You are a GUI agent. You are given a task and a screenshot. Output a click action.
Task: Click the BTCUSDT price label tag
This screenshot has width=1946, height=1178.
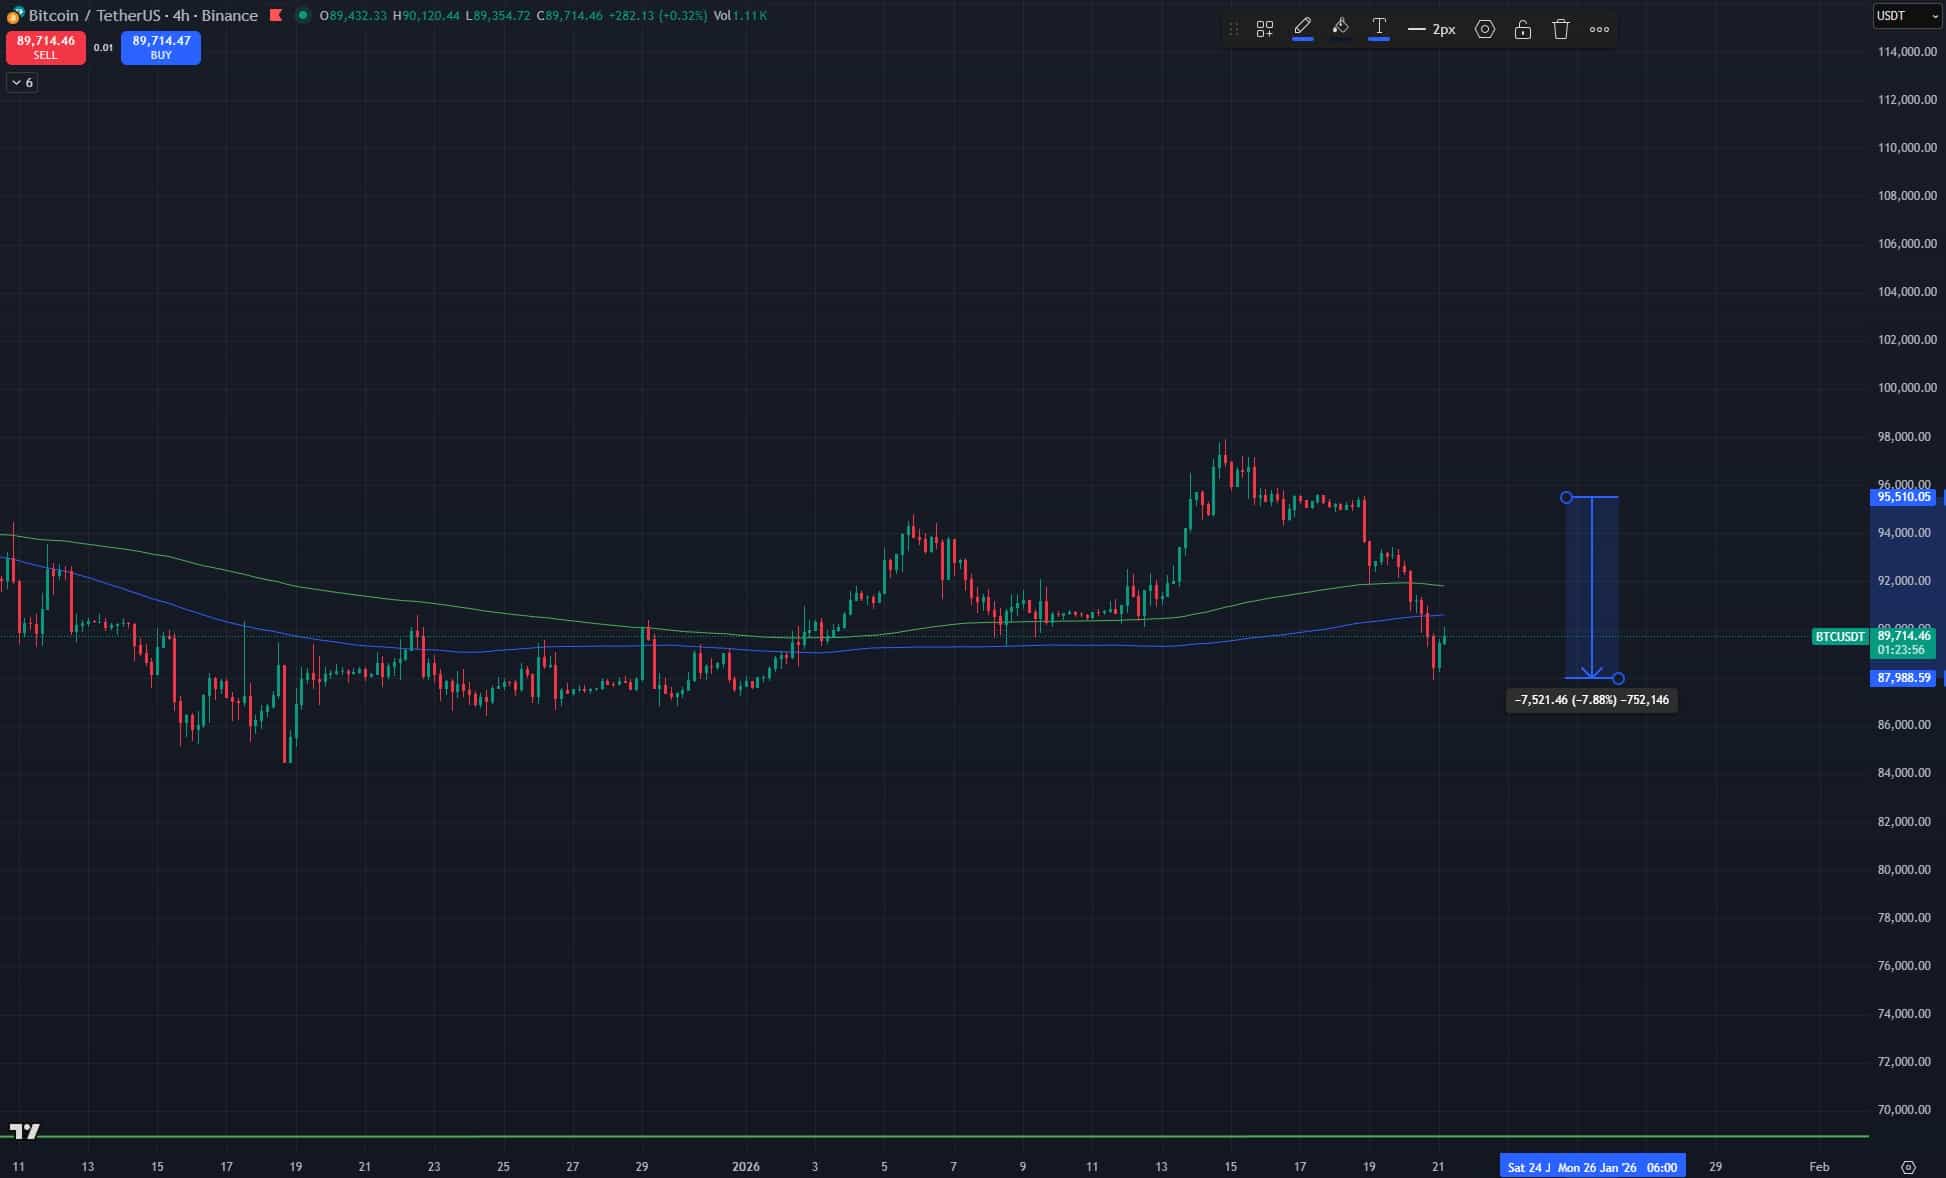1839,636
